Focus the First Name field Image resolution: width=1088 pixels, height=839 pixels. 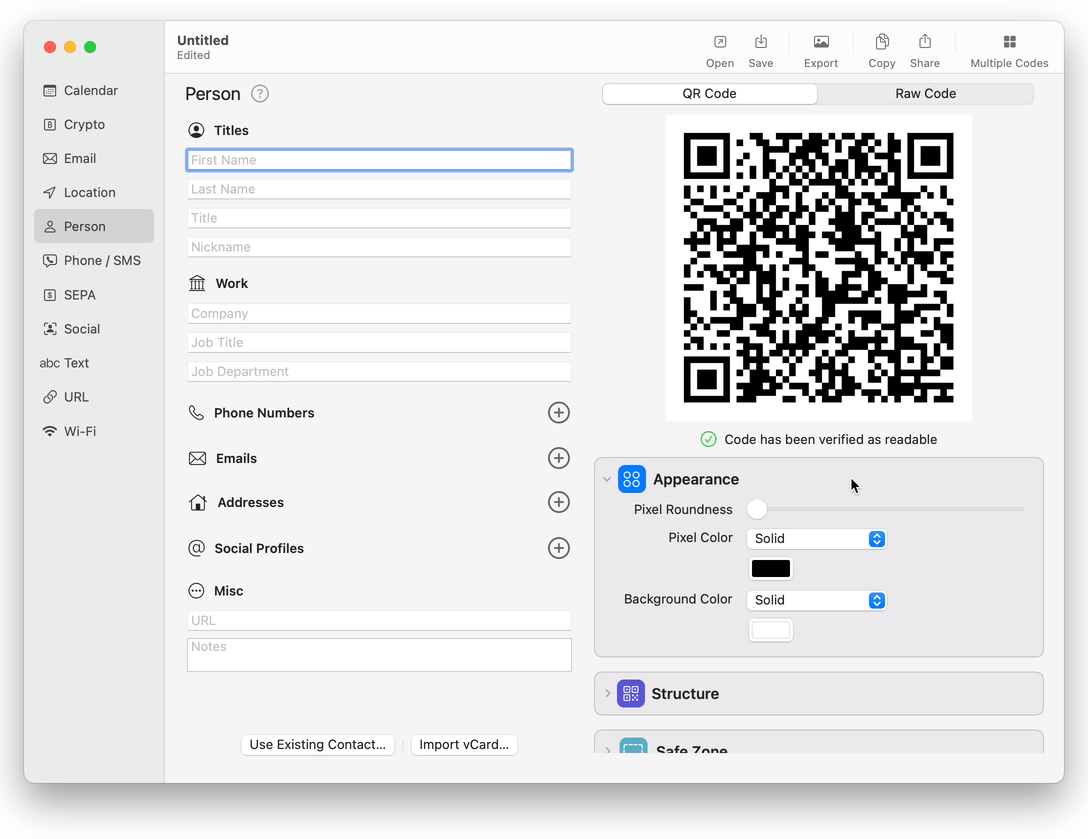pos(379,160)
